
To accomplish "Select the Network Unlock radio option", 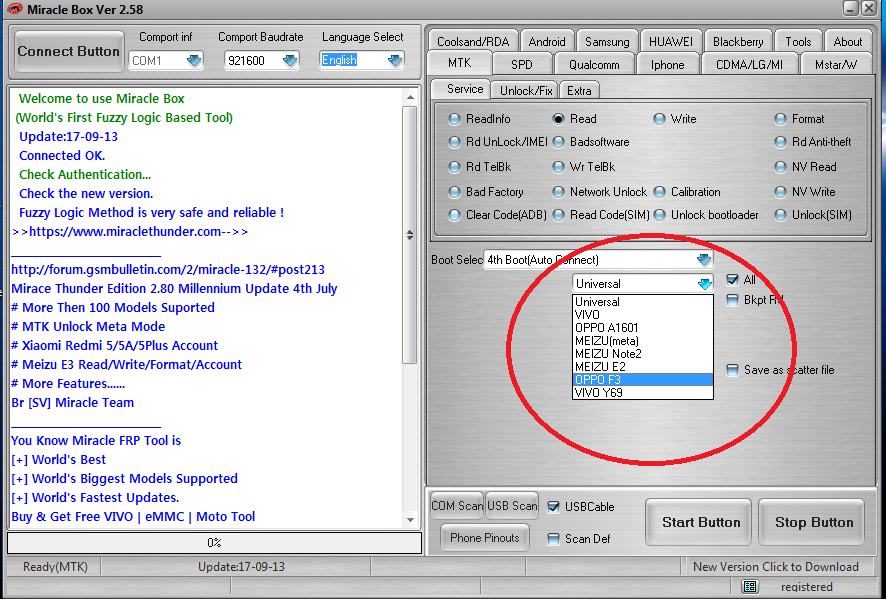I will 558,192.
